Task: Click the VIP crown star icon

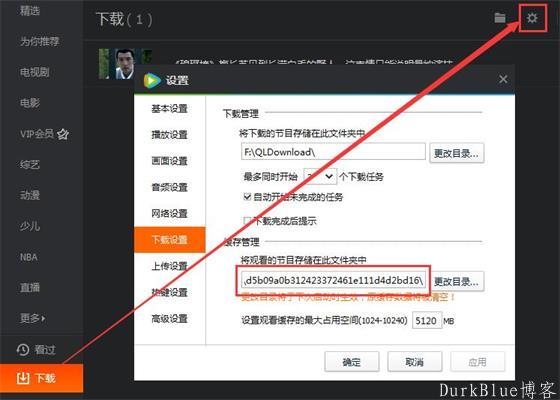Action: [x=63, y=134]
